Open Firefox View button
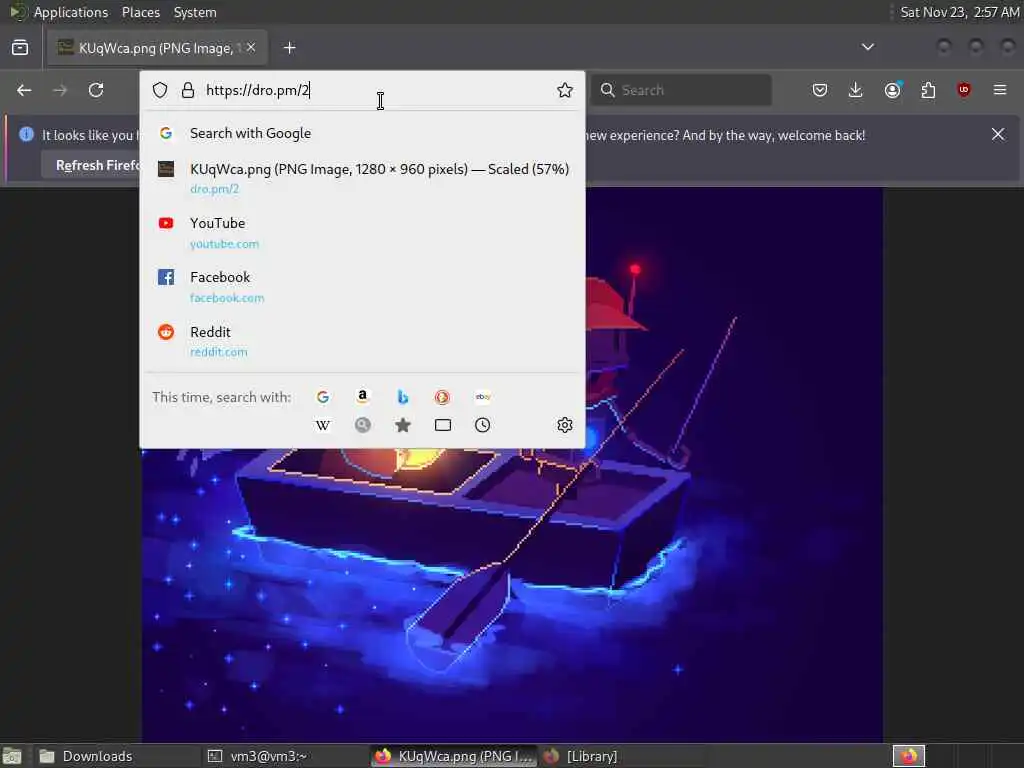 click(20, 48)
